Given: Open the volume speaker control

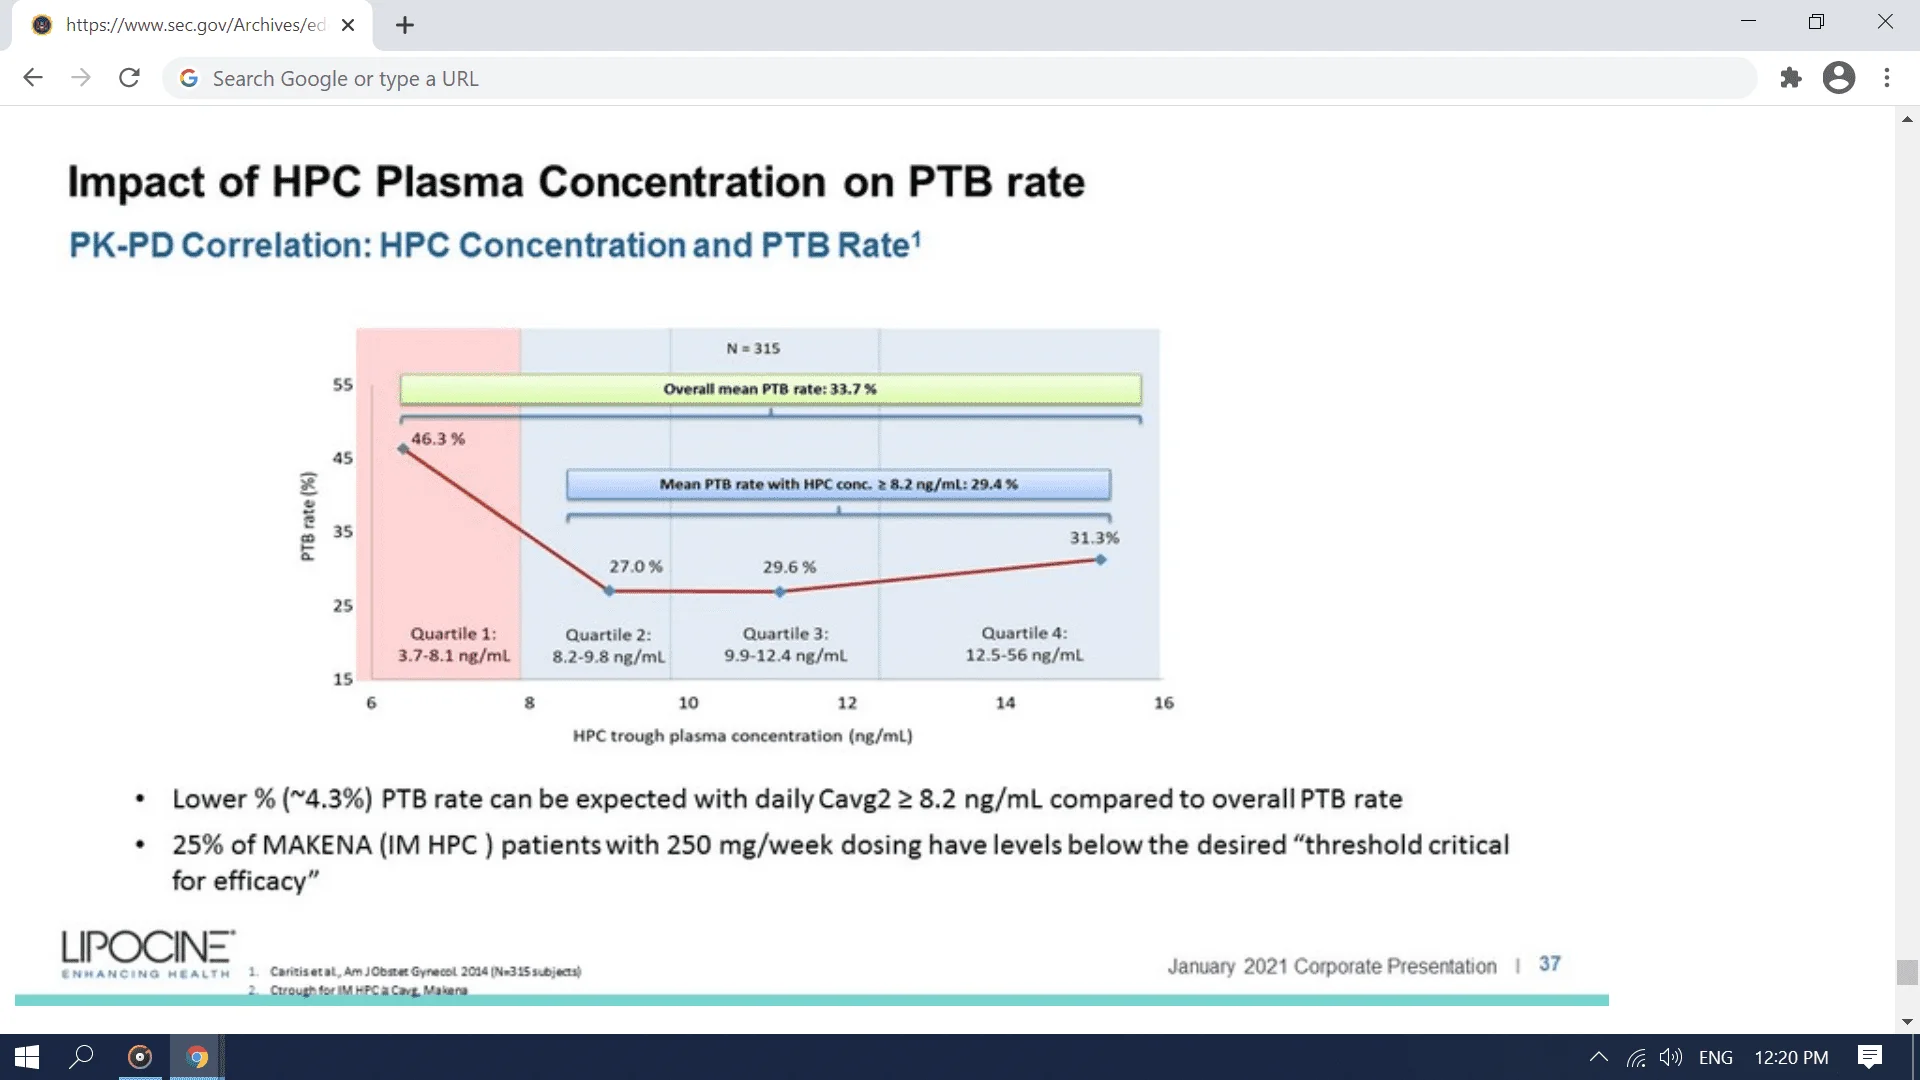Looking at the screenshot, I should (1670, 1057).
